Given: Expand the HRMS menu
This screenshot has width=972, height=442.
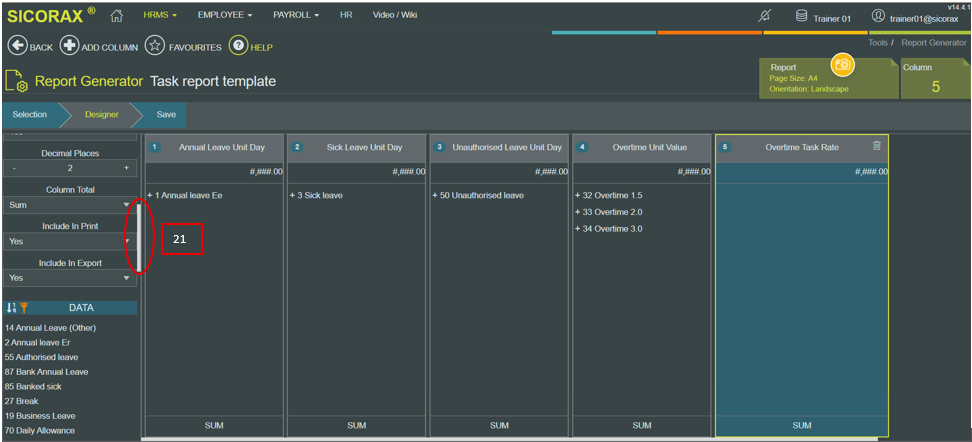Looking at the screenshot, I should pyautogui.click(x=161, y=15).
